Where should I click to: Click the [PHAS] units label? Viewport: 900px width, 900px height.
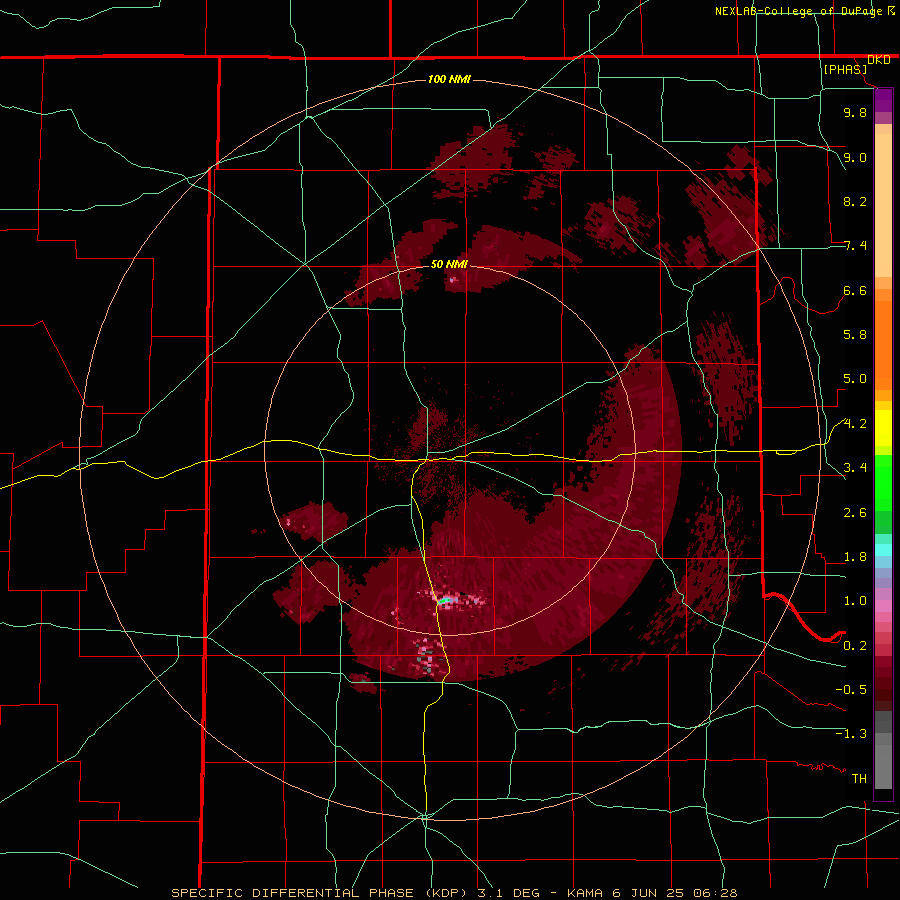click(x=845, y=70)
